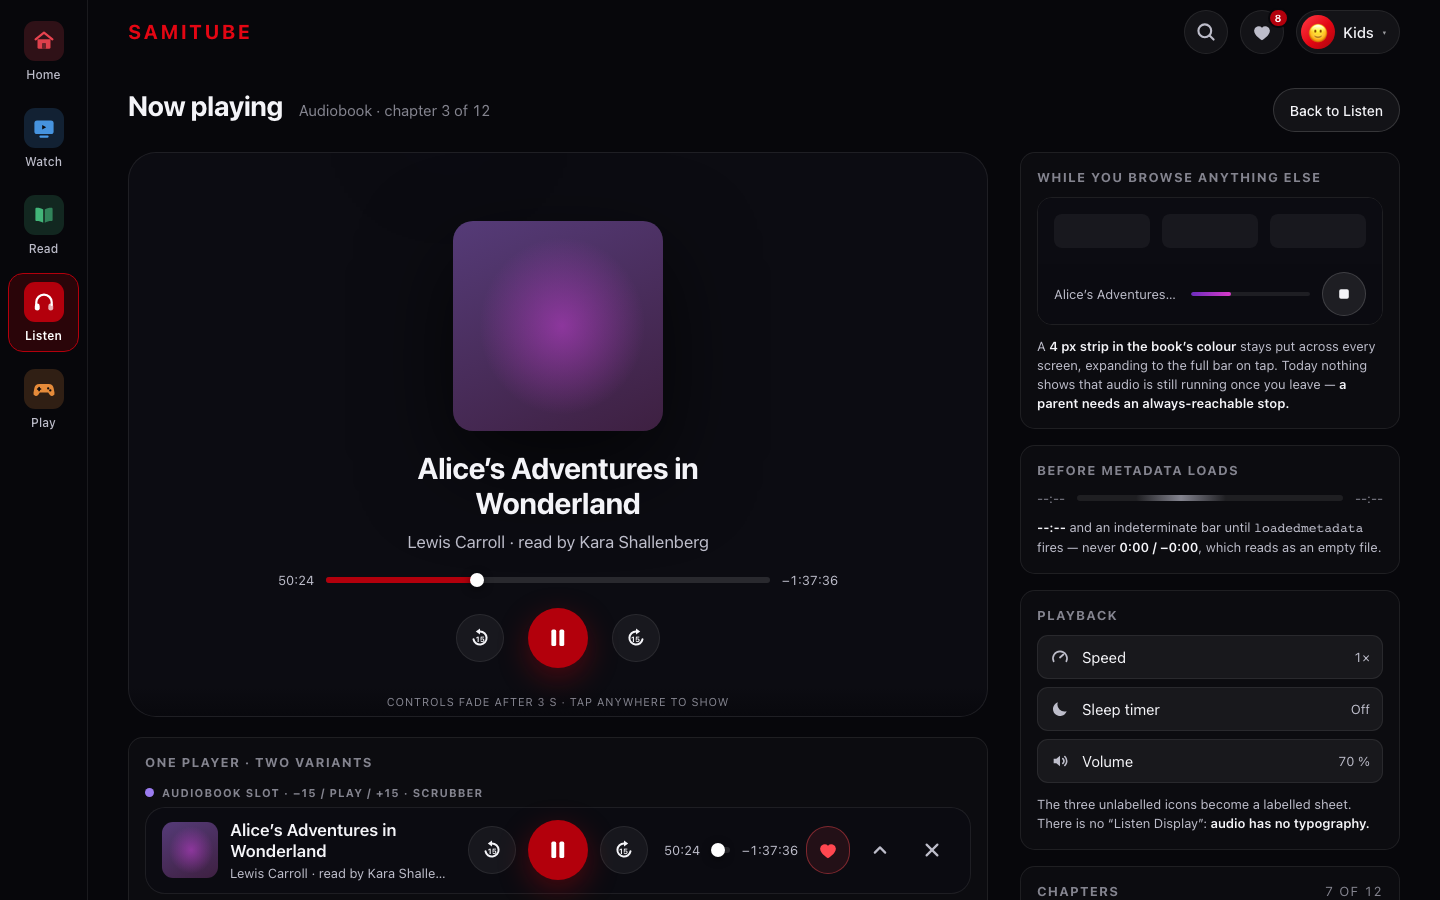This screenshot has width=1440, height=900.
Task: Pause playback in main player
Action: tap(558, 638)
